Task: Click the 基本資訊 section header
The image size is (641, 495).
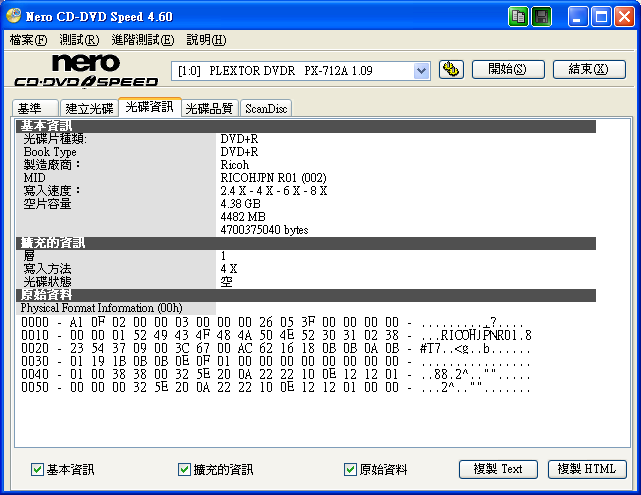Action: [x=306, y=126]
